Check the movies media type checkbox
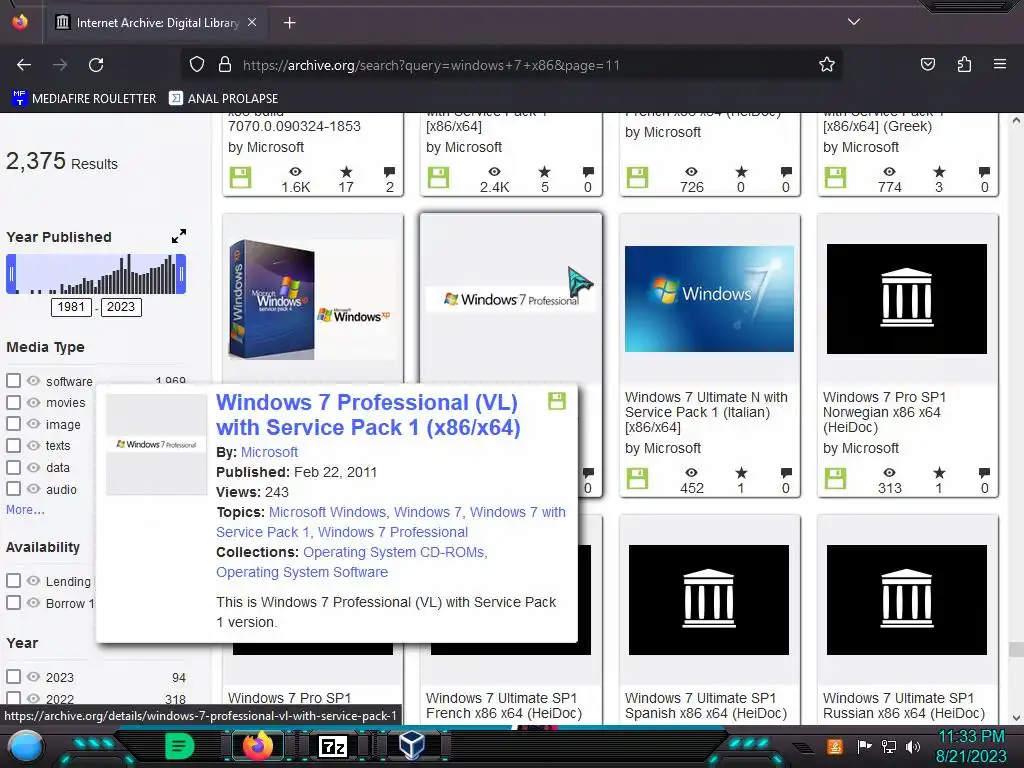The height and width of the screenshot is (768, 1024). [x=13, y=402]
